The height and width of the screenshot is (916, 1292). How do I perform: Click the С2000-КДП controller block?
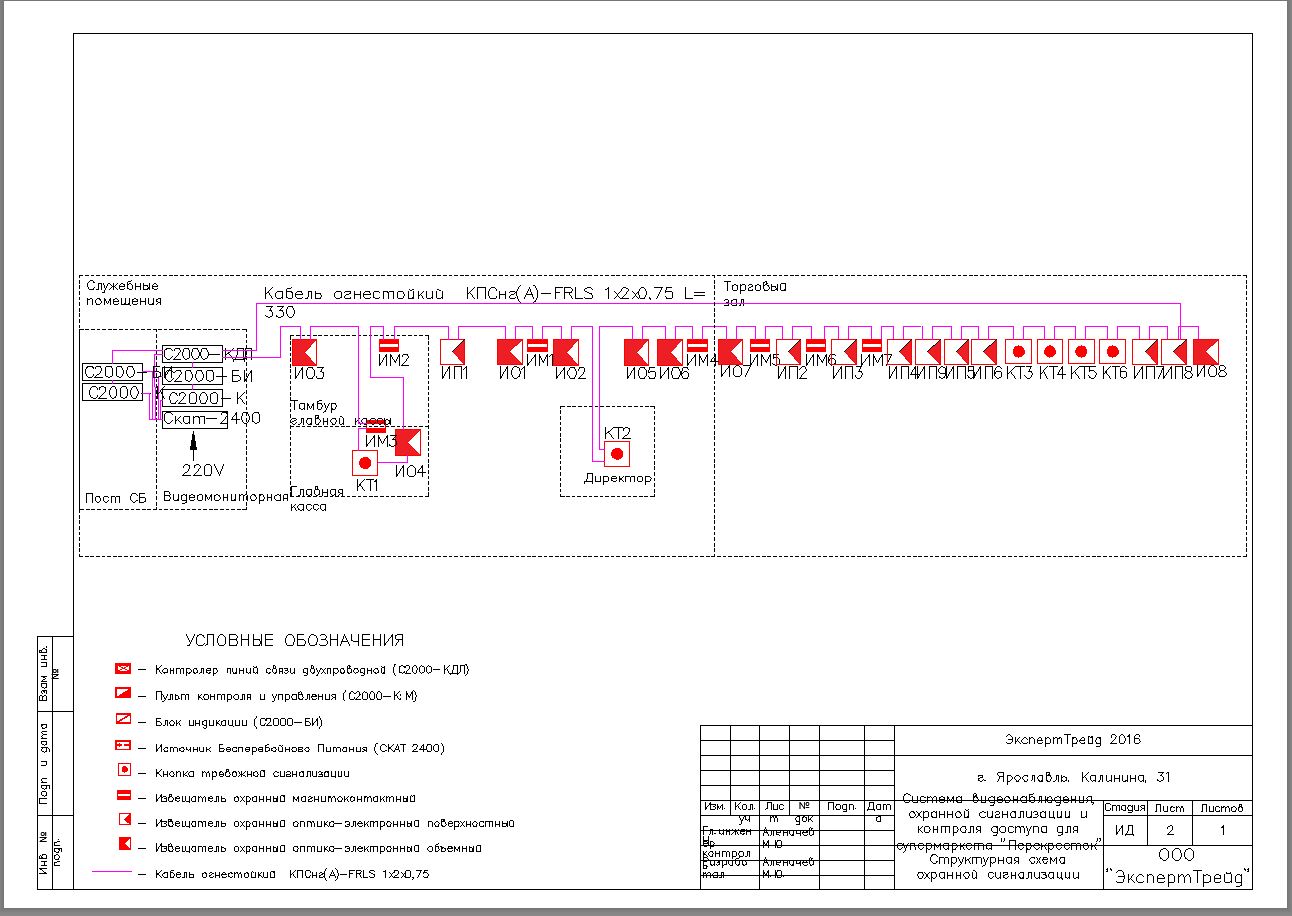tap(194, 354)
